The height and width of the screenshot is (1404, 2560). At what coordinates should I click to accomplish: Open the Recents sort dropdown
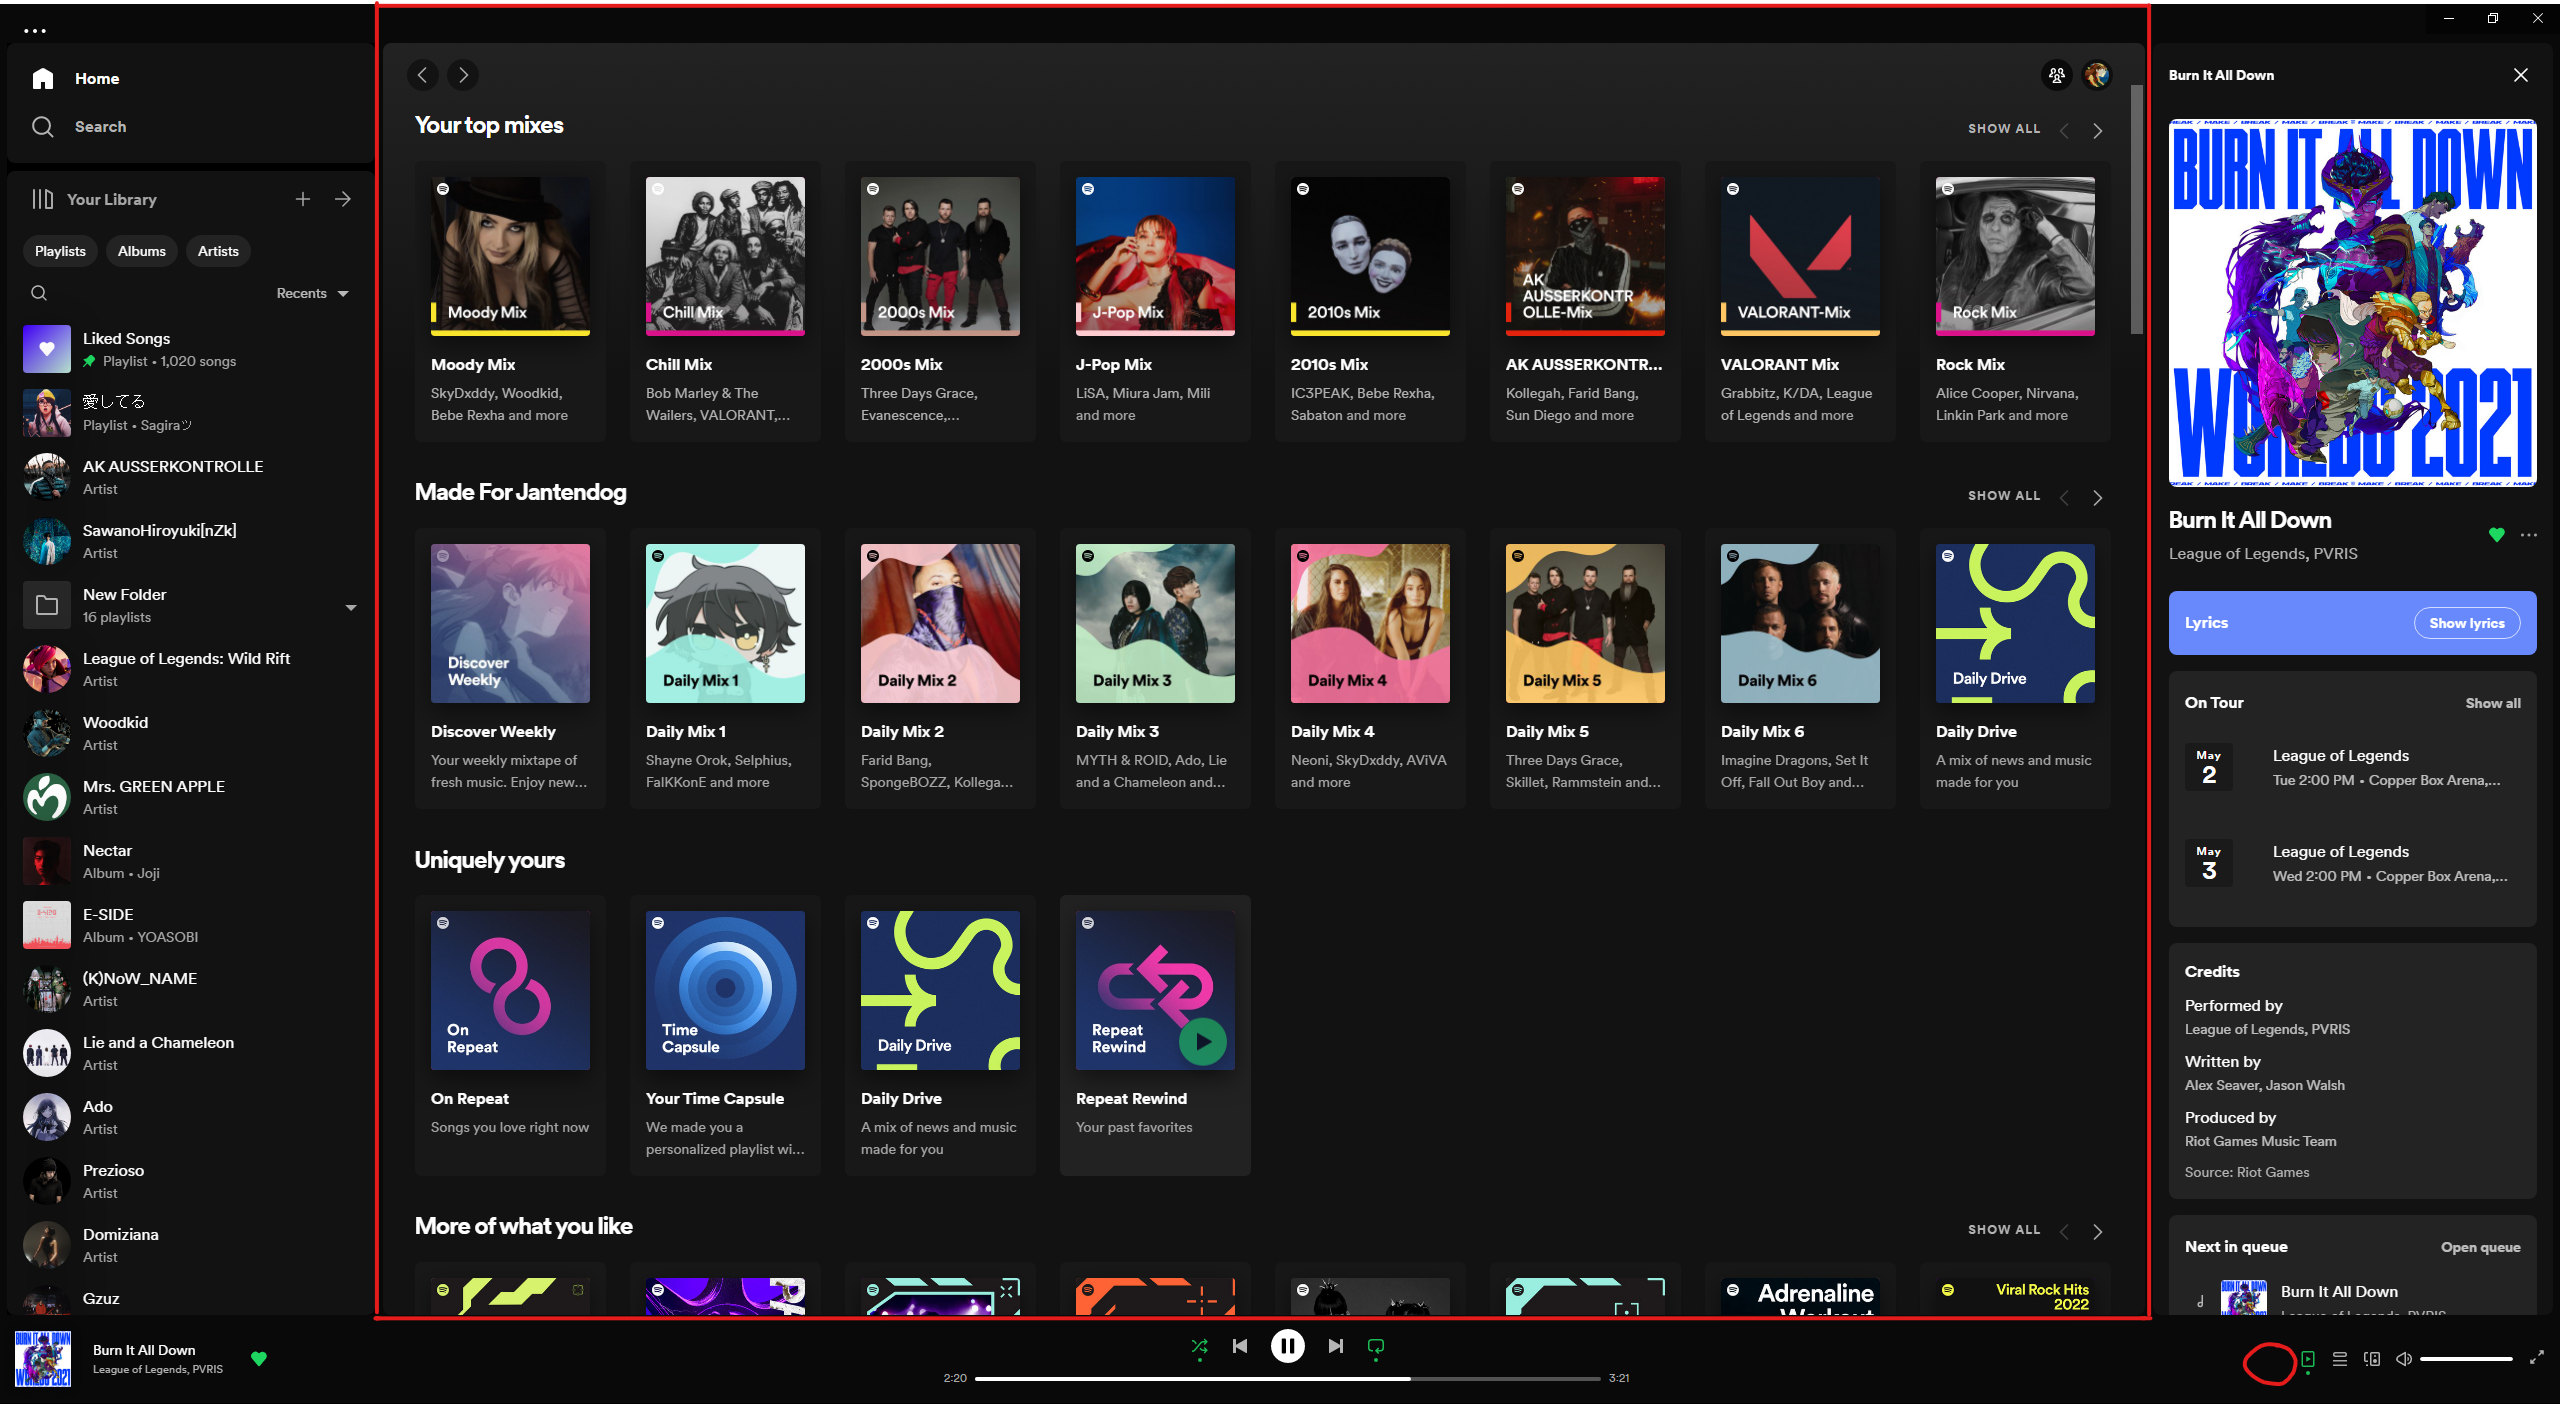[x=312, y=293]
